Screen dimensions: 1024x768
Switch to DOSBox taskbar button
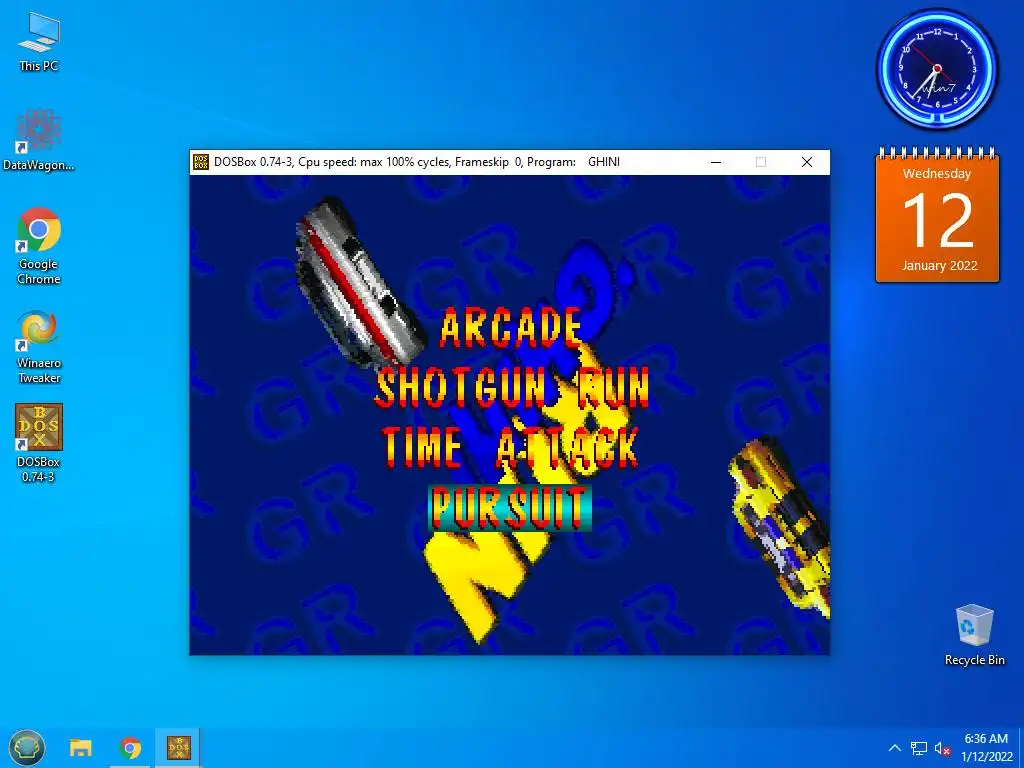[x=178, y=748]
